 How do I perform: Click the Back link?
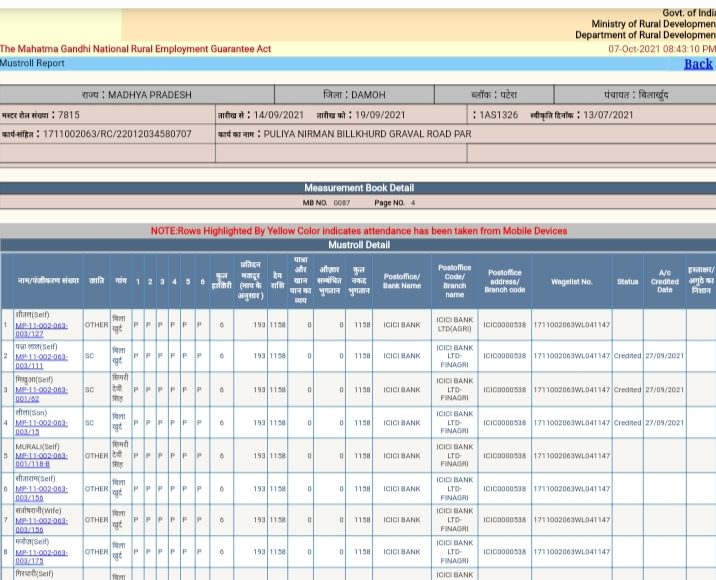[x=698, y=64]
